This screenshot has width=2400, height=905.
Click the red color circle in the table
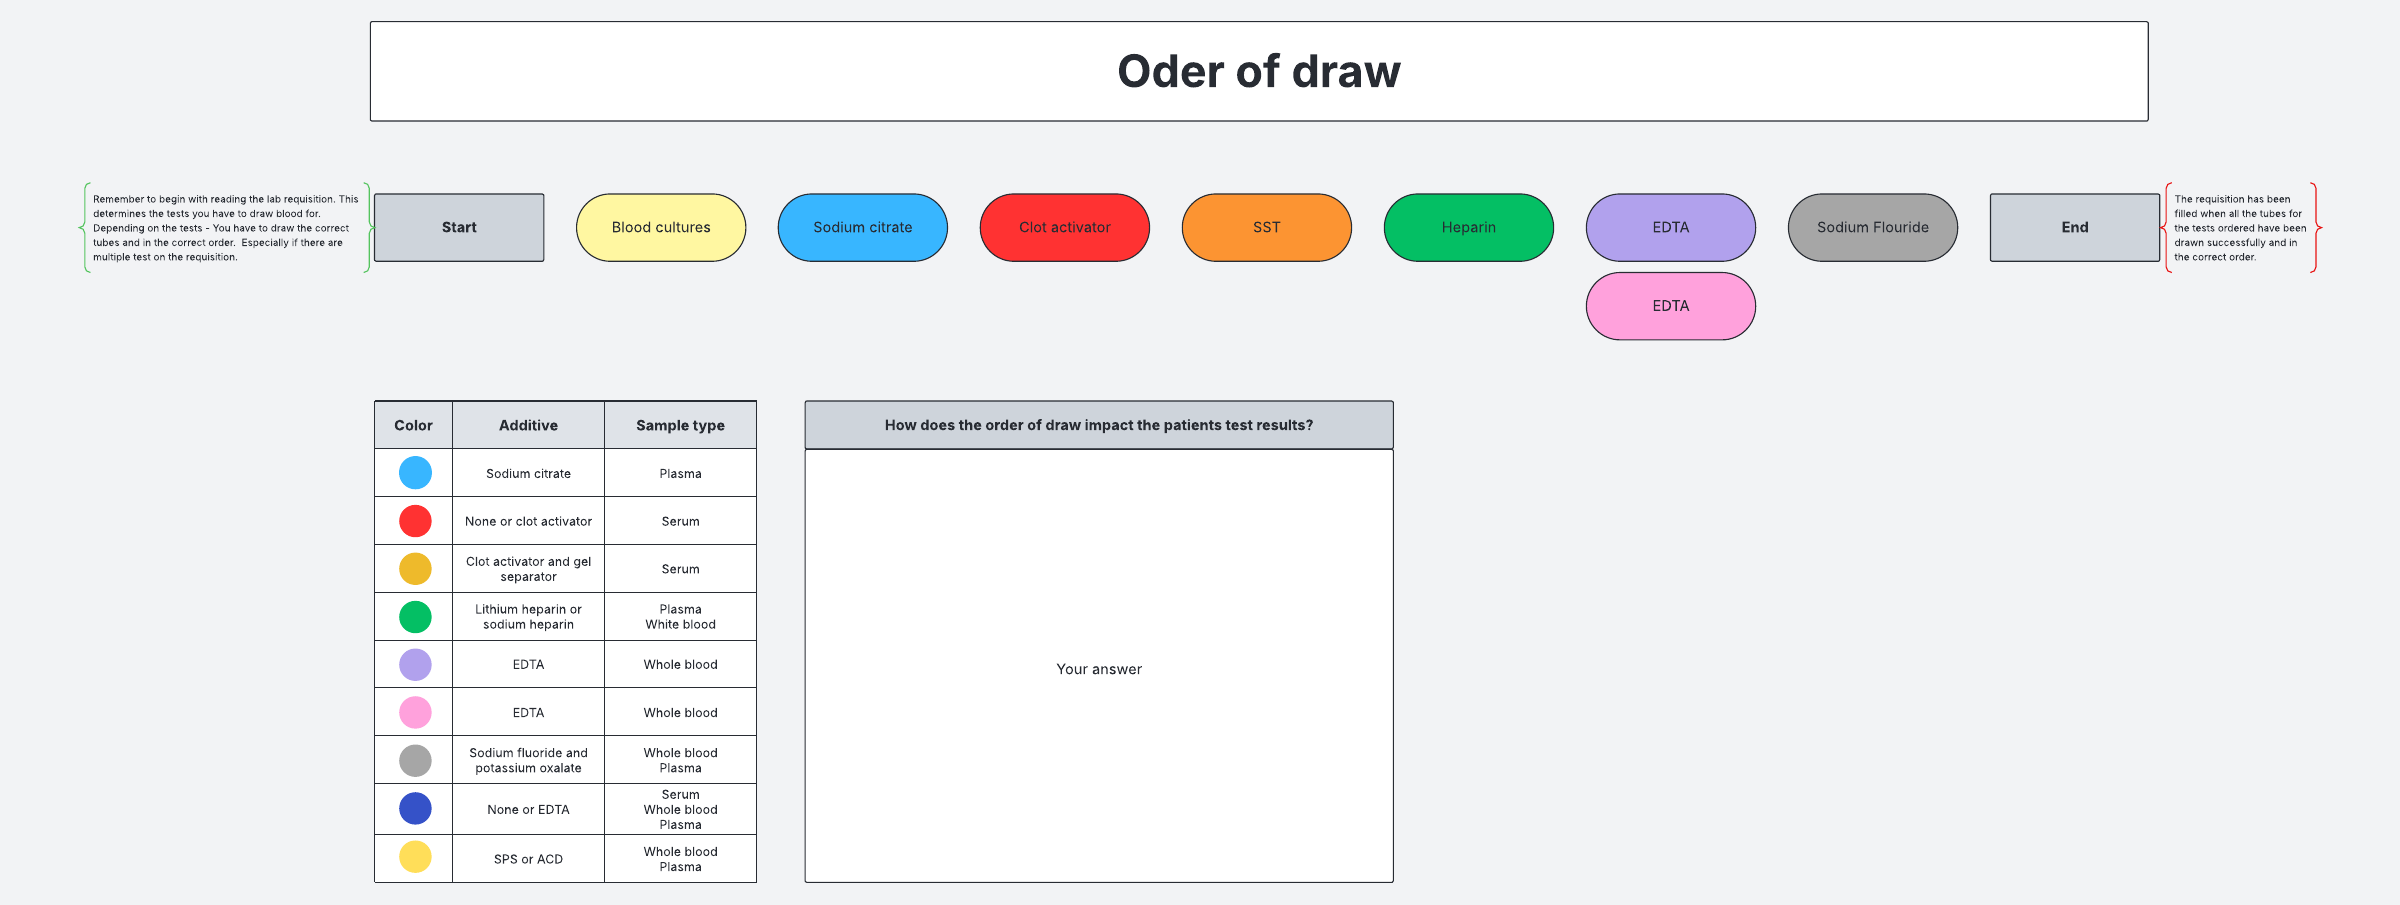415,521
